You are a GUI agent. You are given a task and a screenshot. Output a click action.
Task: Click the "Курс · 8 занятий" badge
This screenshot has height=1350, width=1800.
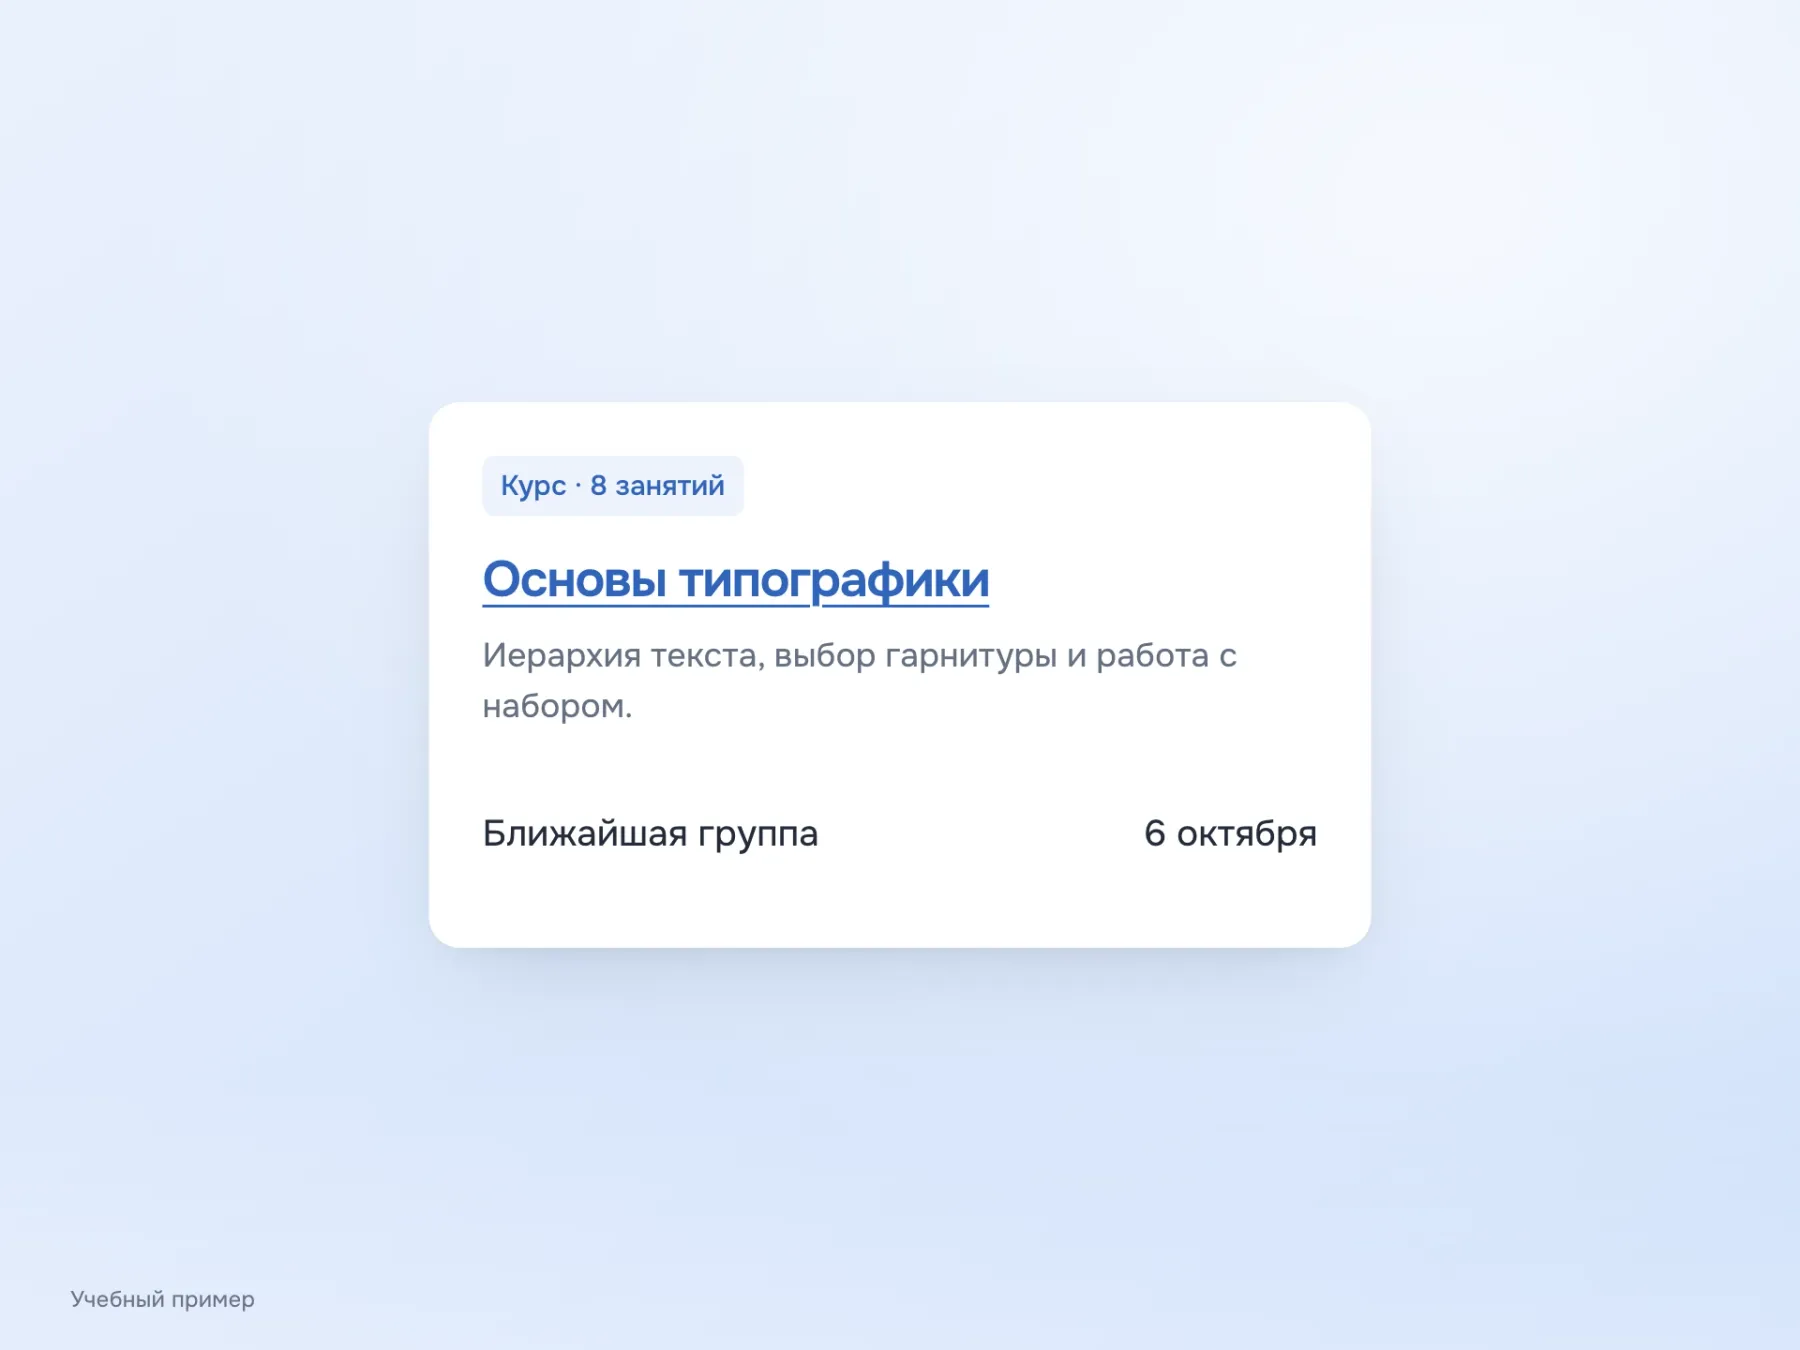pyautogui.click(x=612, y=486)
